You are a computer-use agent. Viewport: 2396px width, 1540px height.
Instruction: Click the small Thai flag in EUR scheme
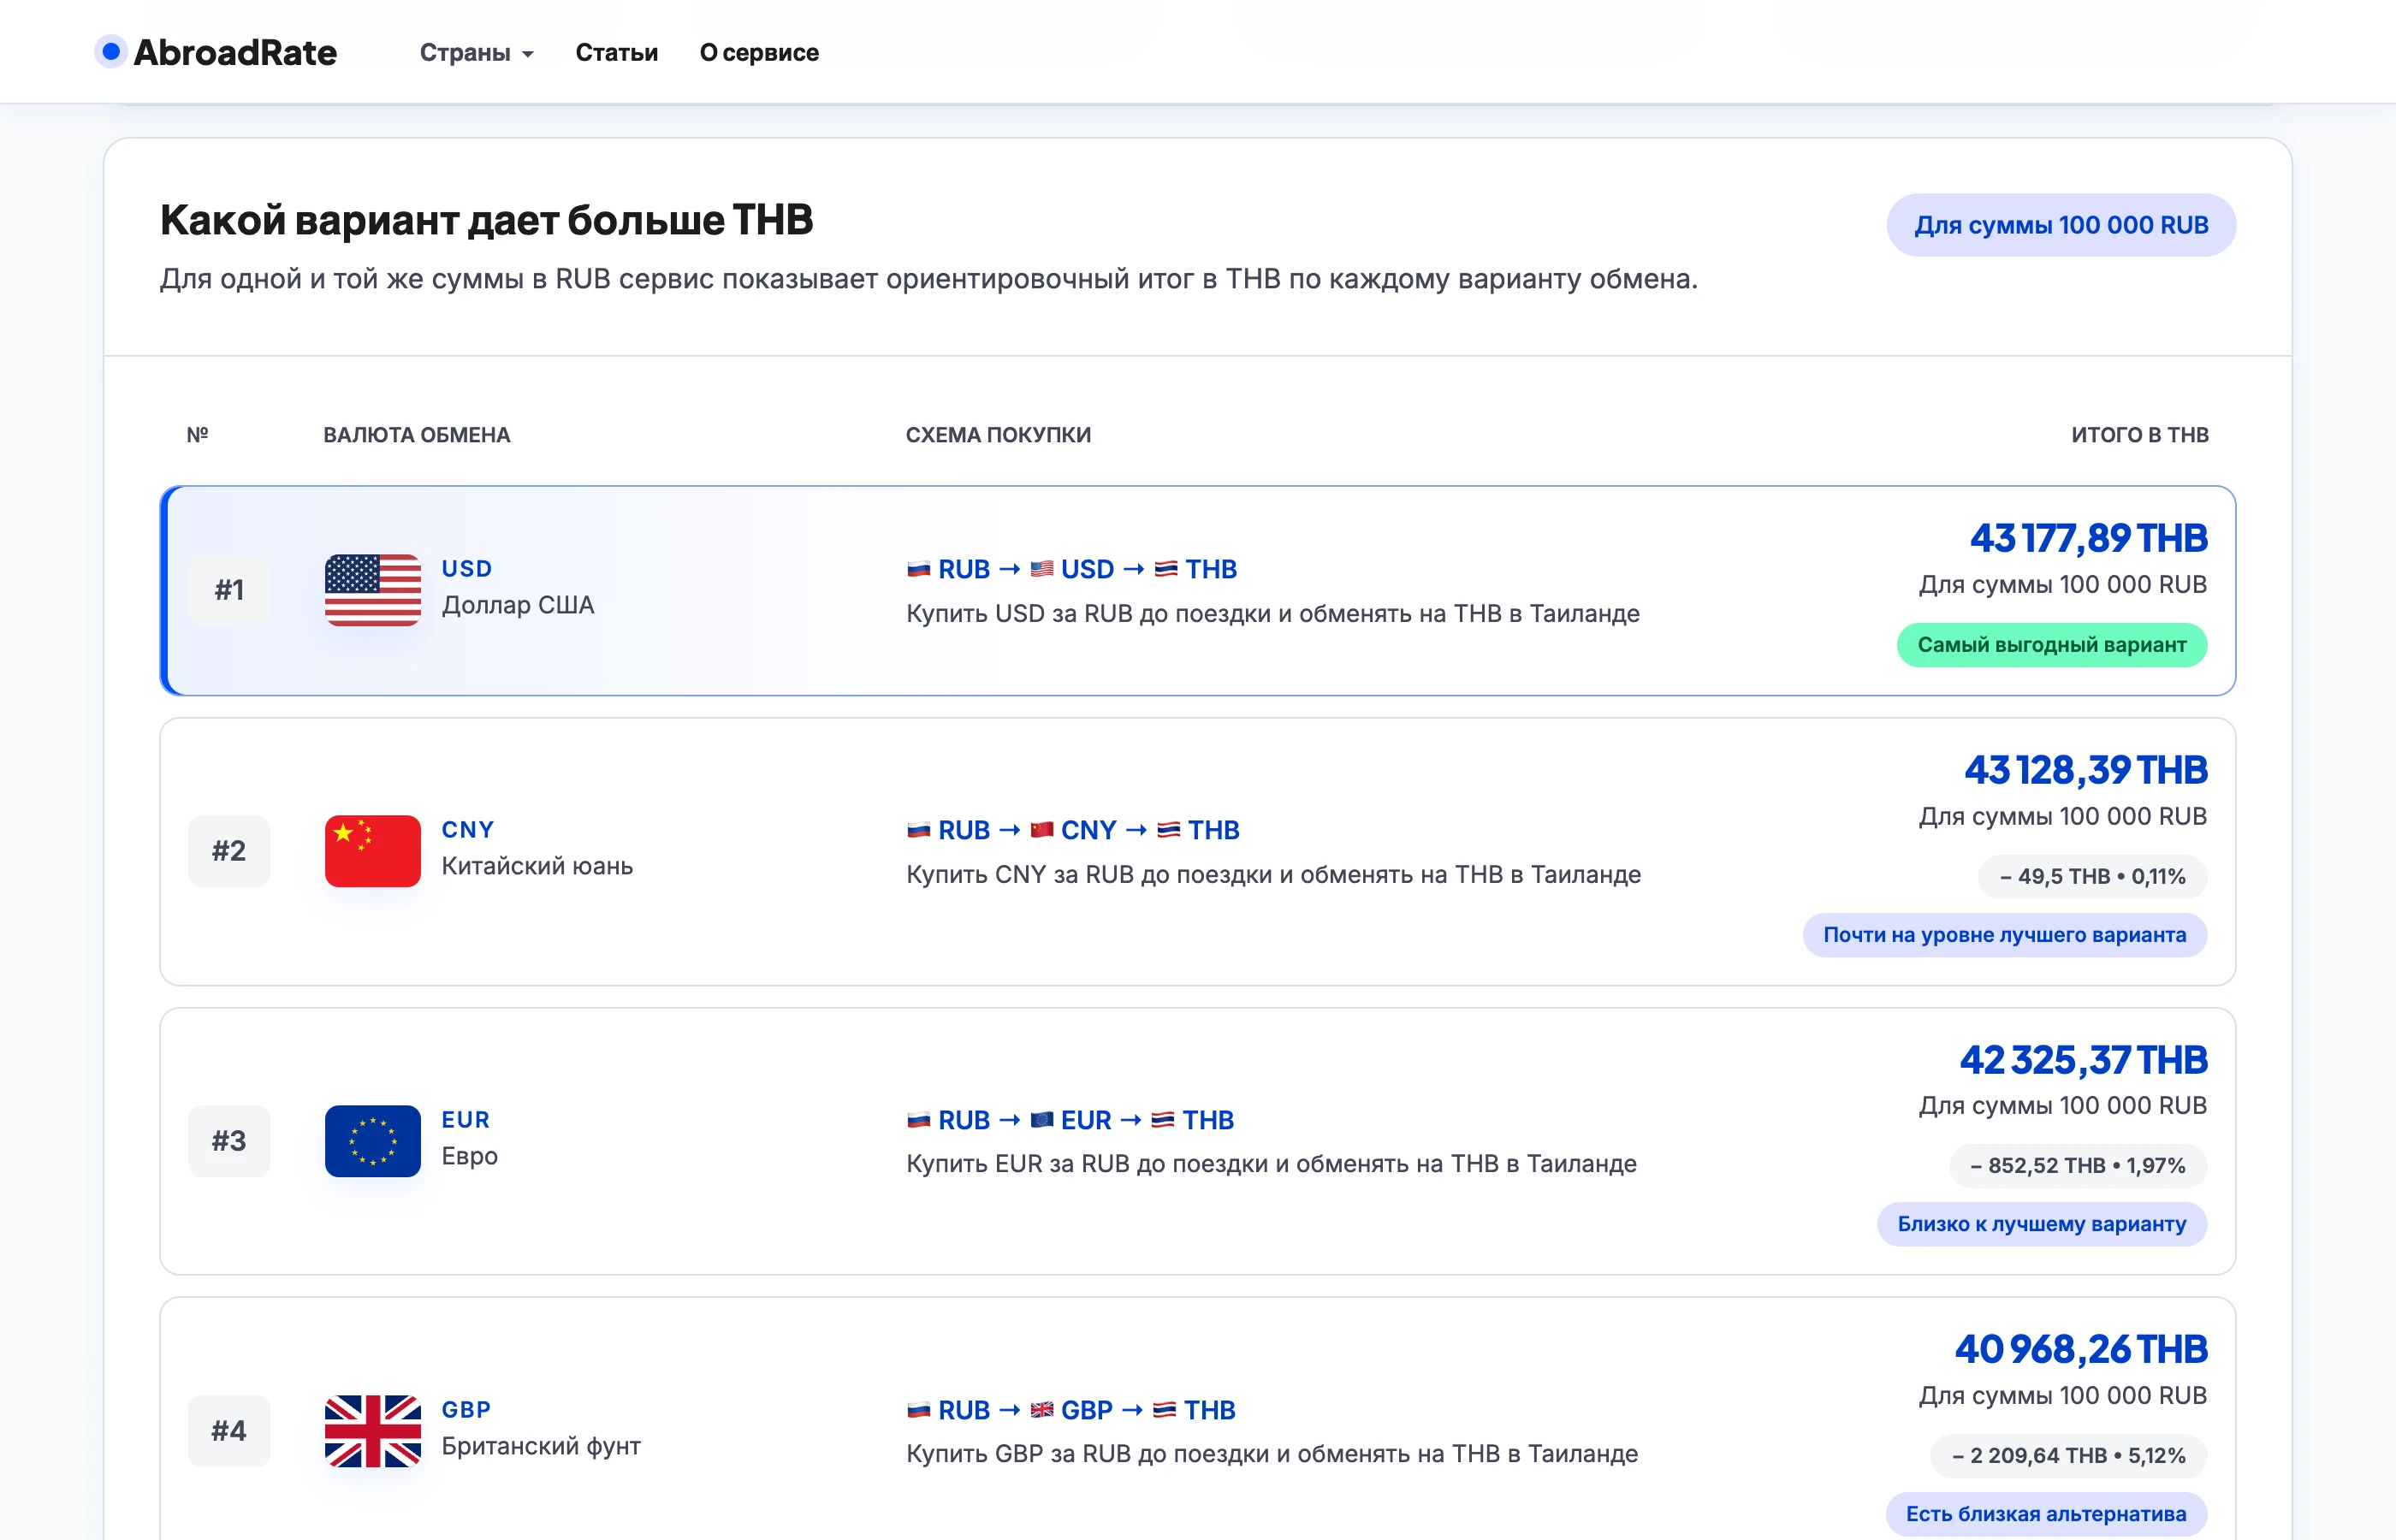coord(1163,1120)
